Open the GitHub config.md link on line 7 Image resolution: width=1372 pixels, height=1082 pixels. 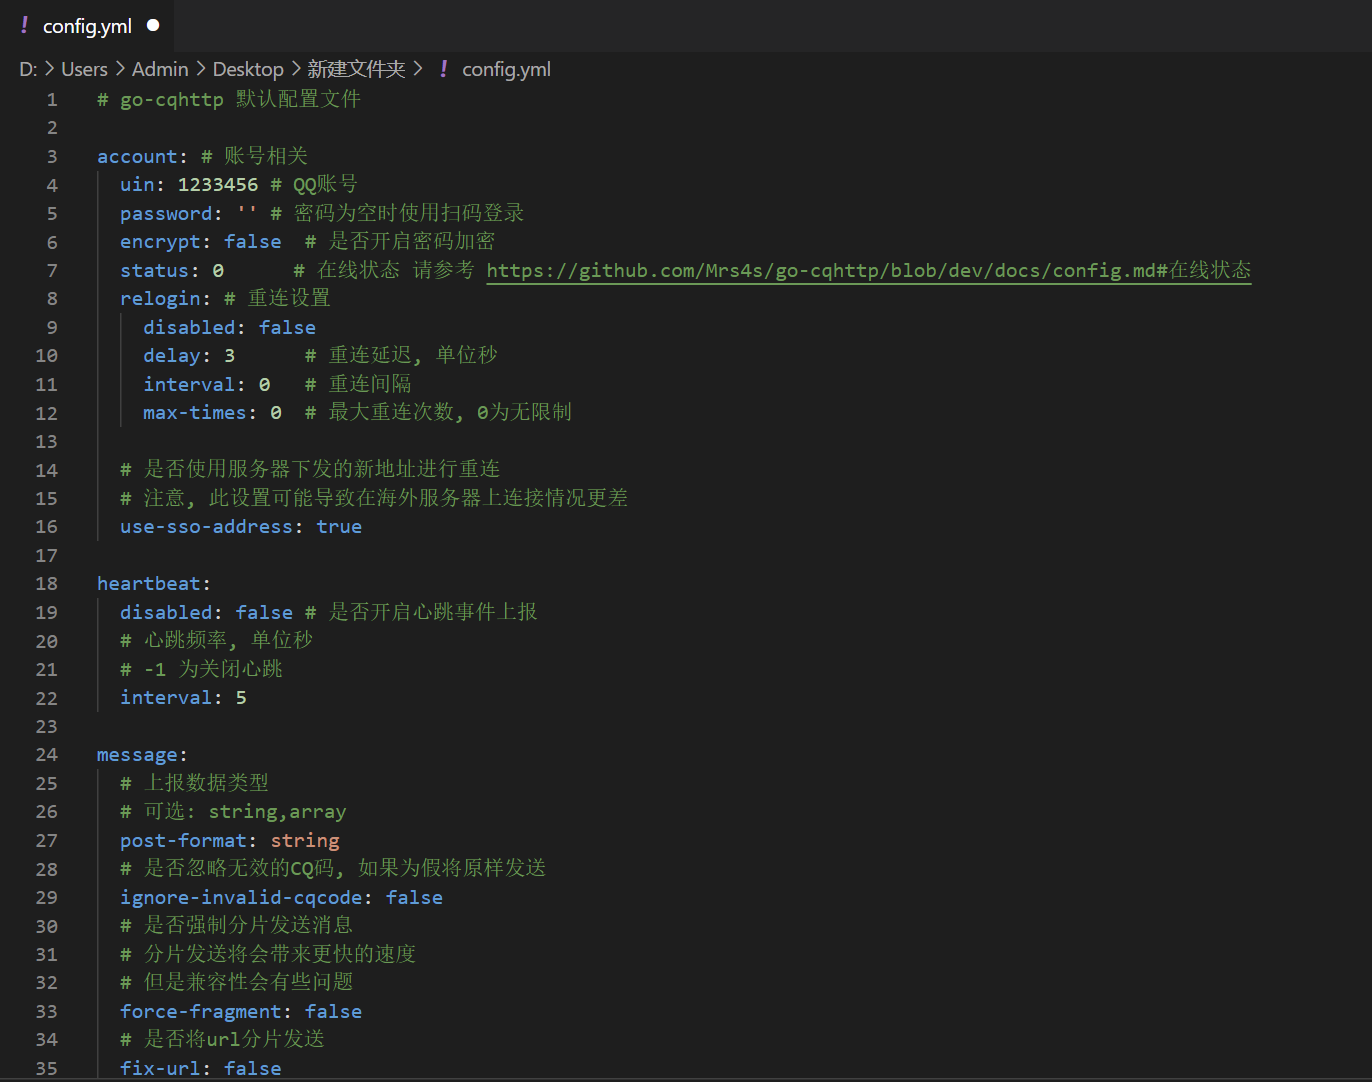(x=868, y=271)
